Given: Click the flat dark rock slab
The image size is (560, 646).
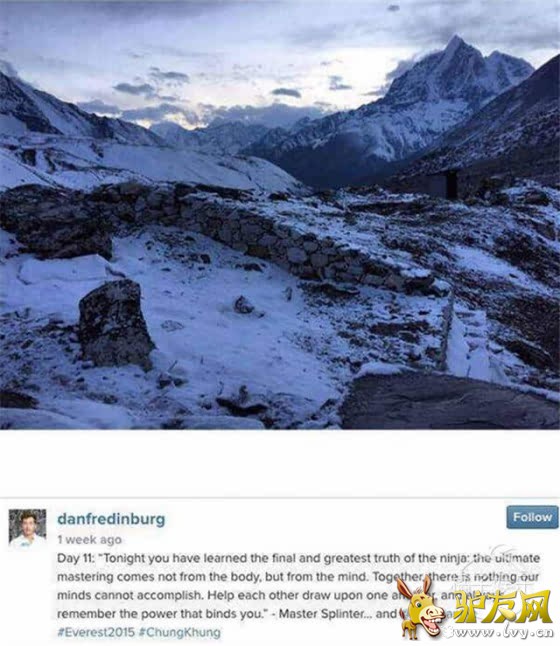Looking at the screenshot, I should [x=449, y=400].
